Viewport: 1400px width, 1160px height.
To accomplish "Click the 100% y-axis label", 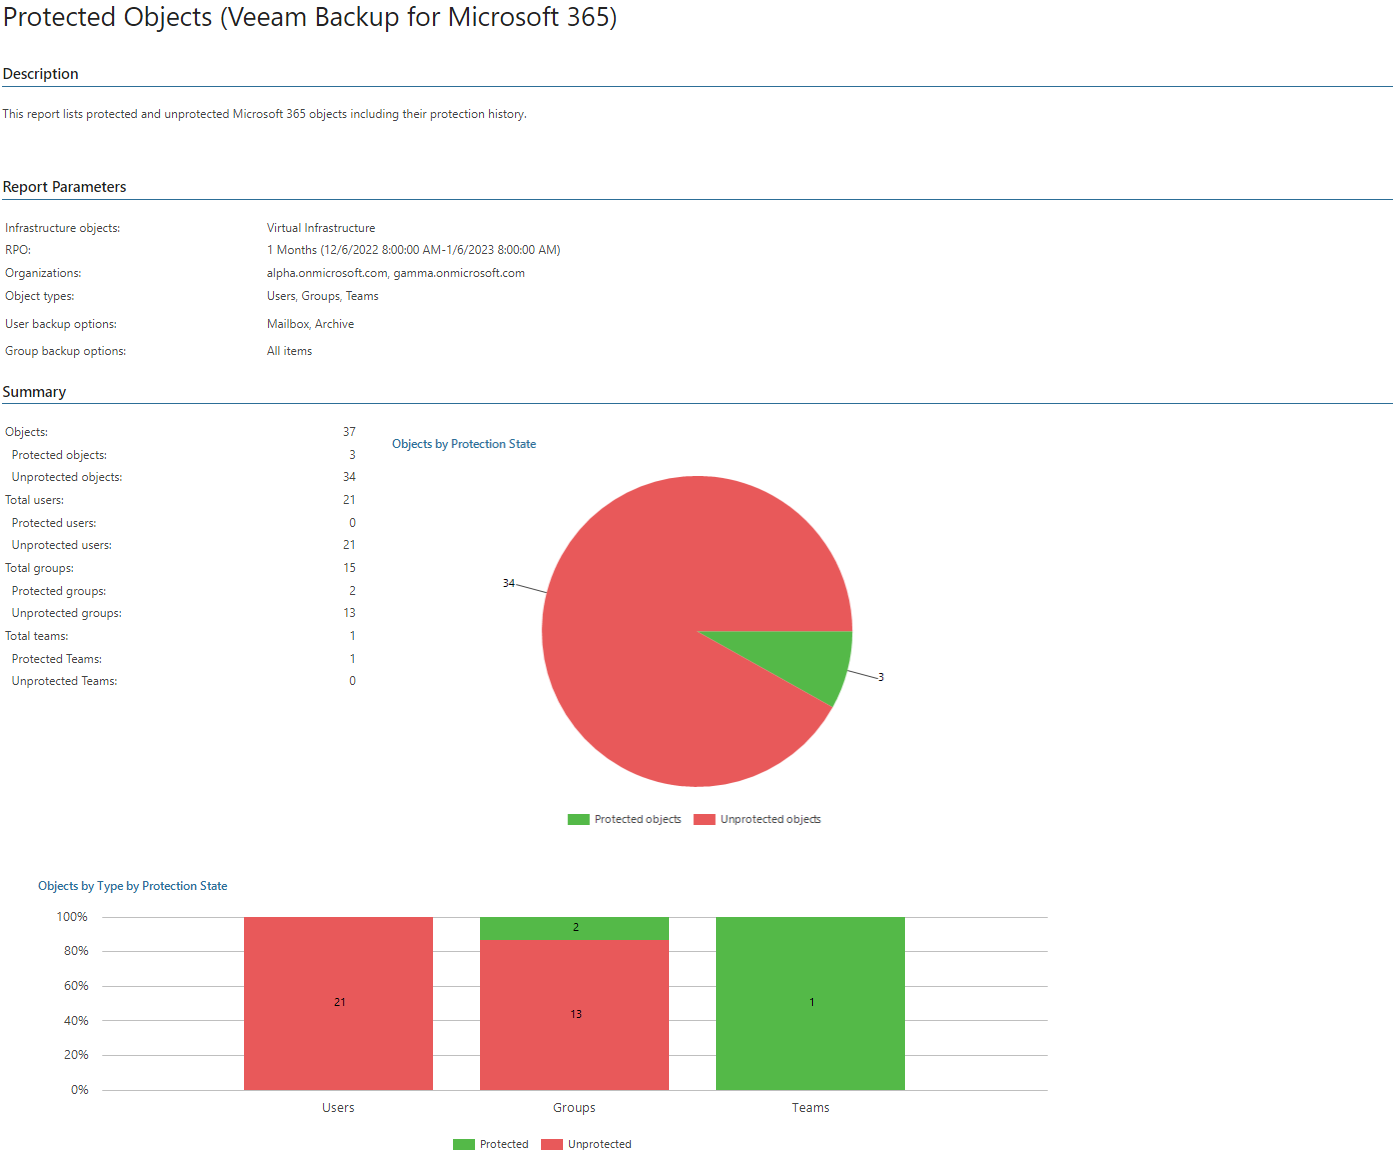I will pyautogui.click(x=72, y=917).
